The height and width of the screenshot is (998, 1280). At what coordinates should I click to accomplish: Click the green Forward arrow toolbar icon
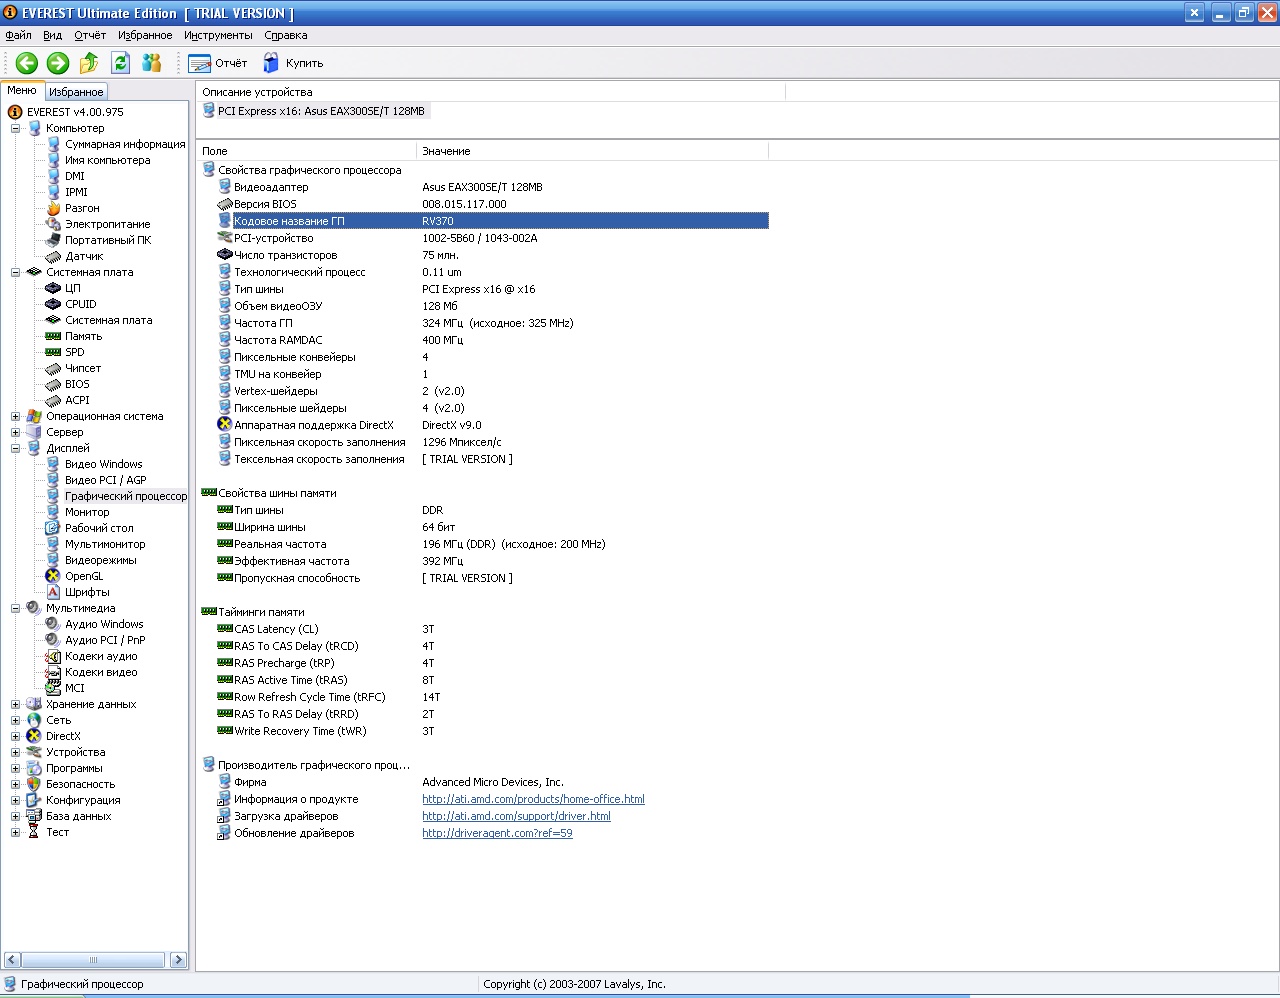[x=58, y=63]
